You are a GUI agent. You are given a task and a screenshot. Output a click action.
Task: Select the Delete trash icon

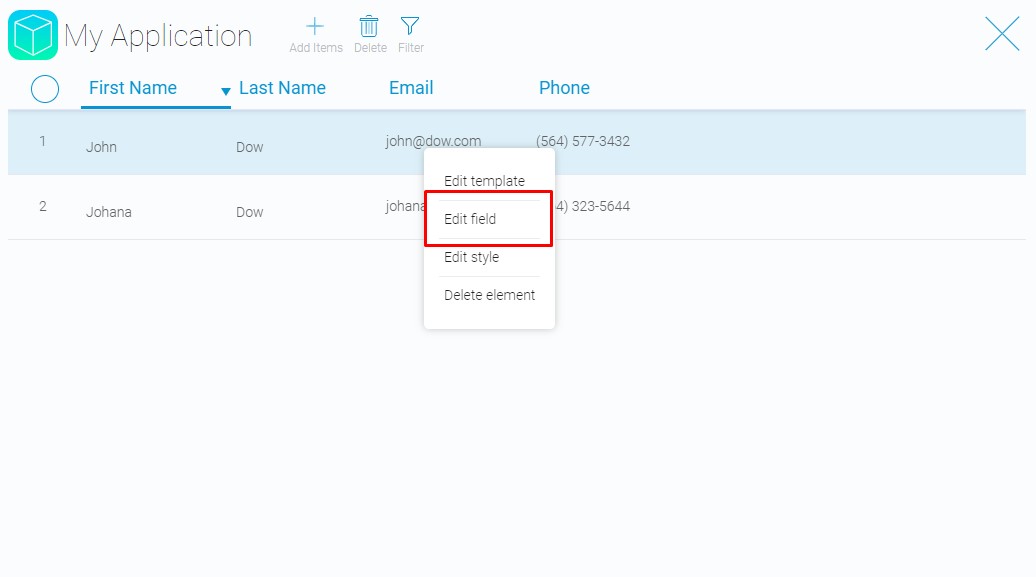[369, 26]
